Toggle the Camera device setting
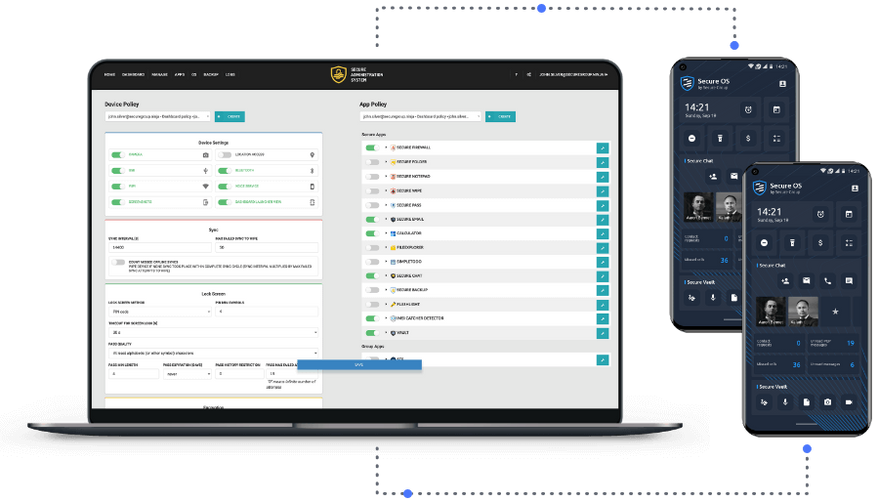This screenshot has height=502, width=878. tap(118, 155)
